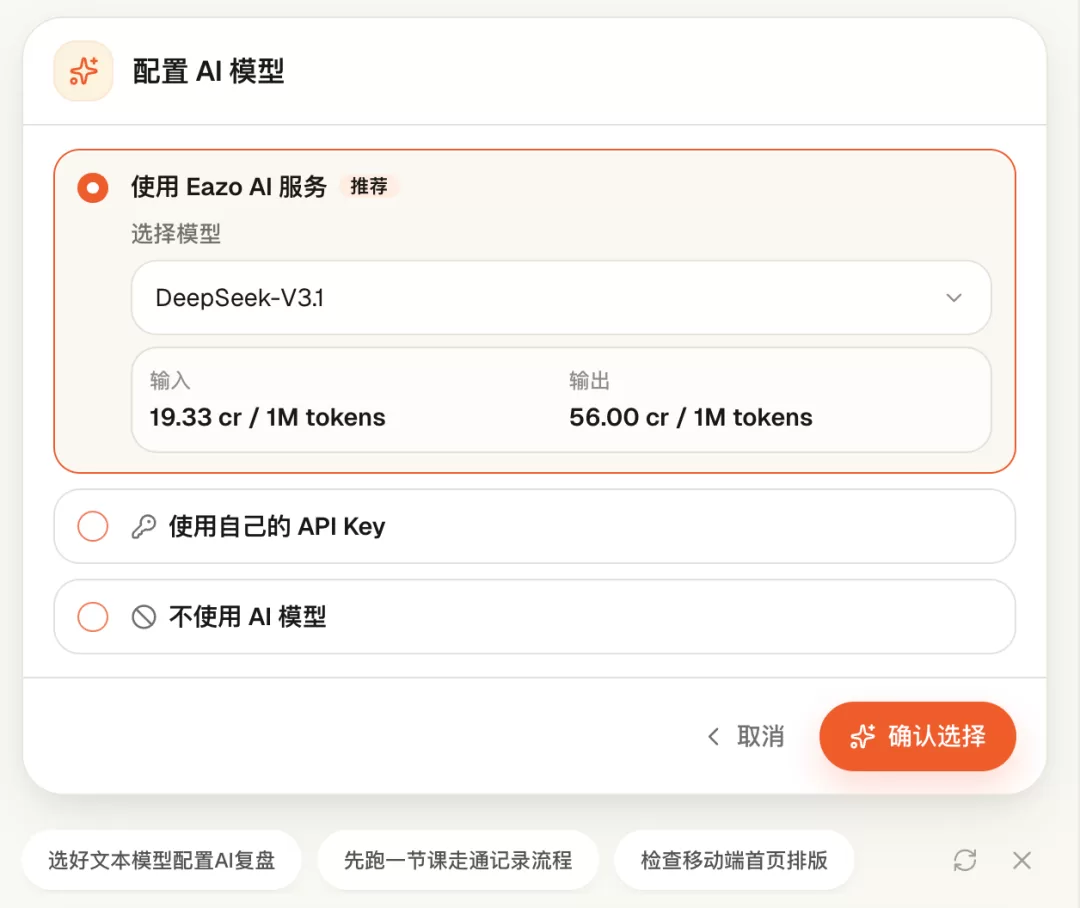Click sparkle icon inside 确认选择 button

(862, 736)
